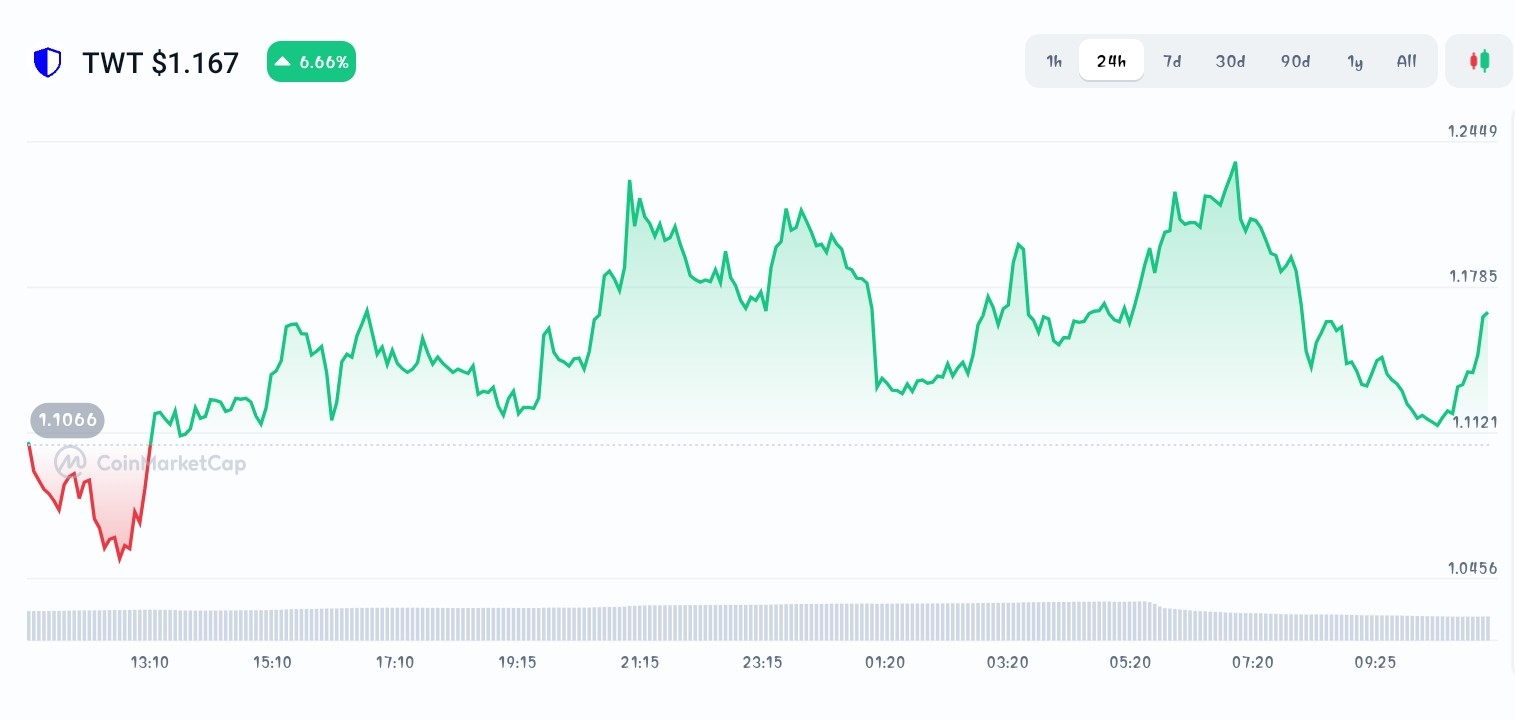The image size is (1515, 720).
Task: Click the 1.1066 opening price label
Action: [68, 419]
